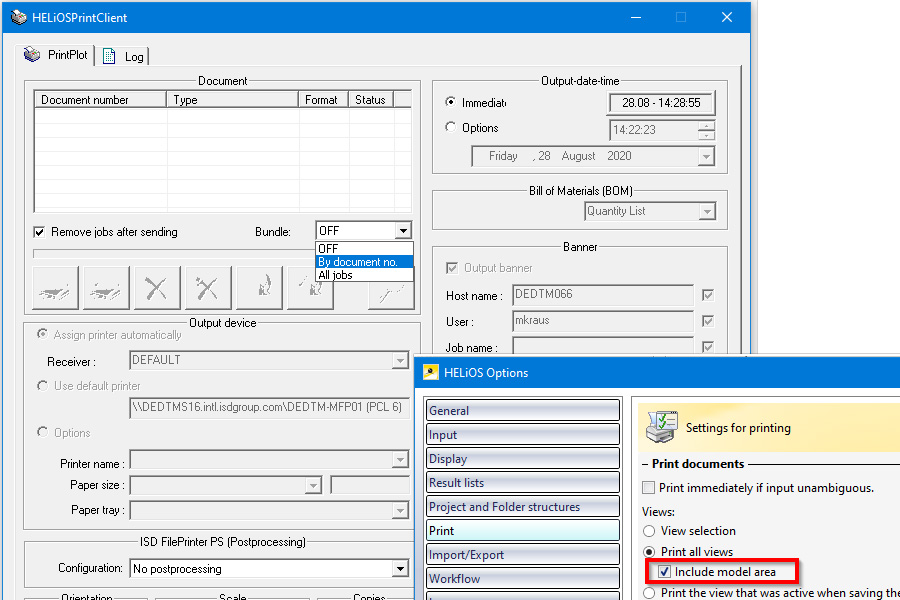Select Options radio under Output device
Image resolution: width=900 pixels, height=600 pixels.
pos(42,432)
